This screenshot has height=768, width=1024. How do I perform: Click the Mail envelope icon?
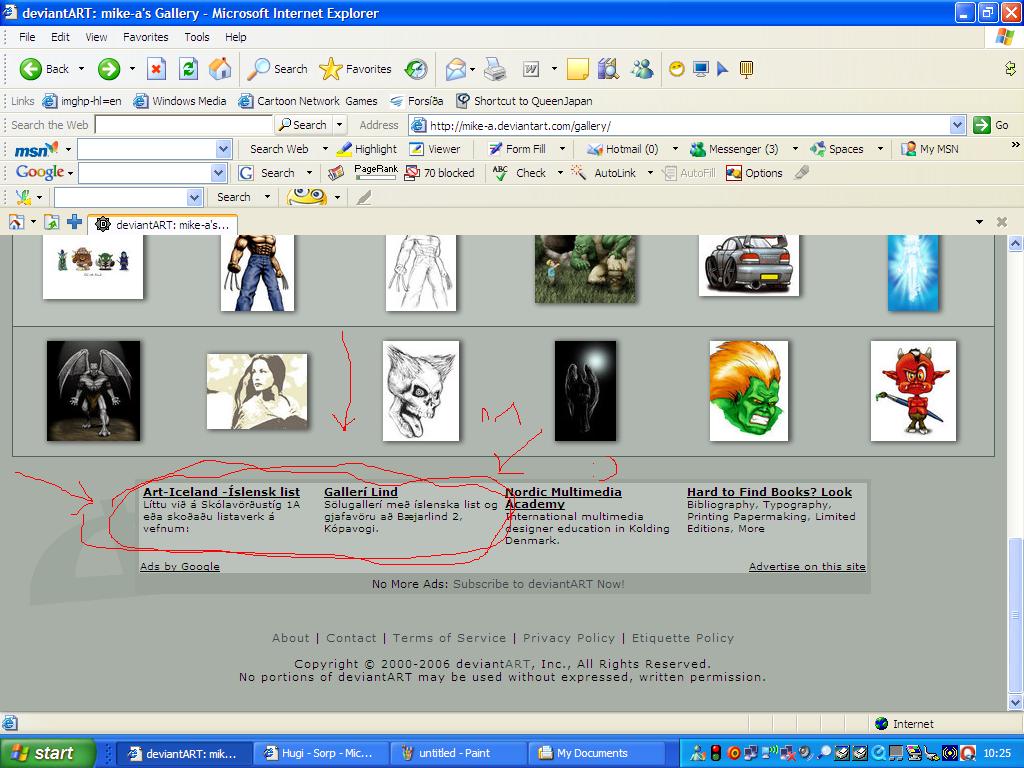pos(456,69)
